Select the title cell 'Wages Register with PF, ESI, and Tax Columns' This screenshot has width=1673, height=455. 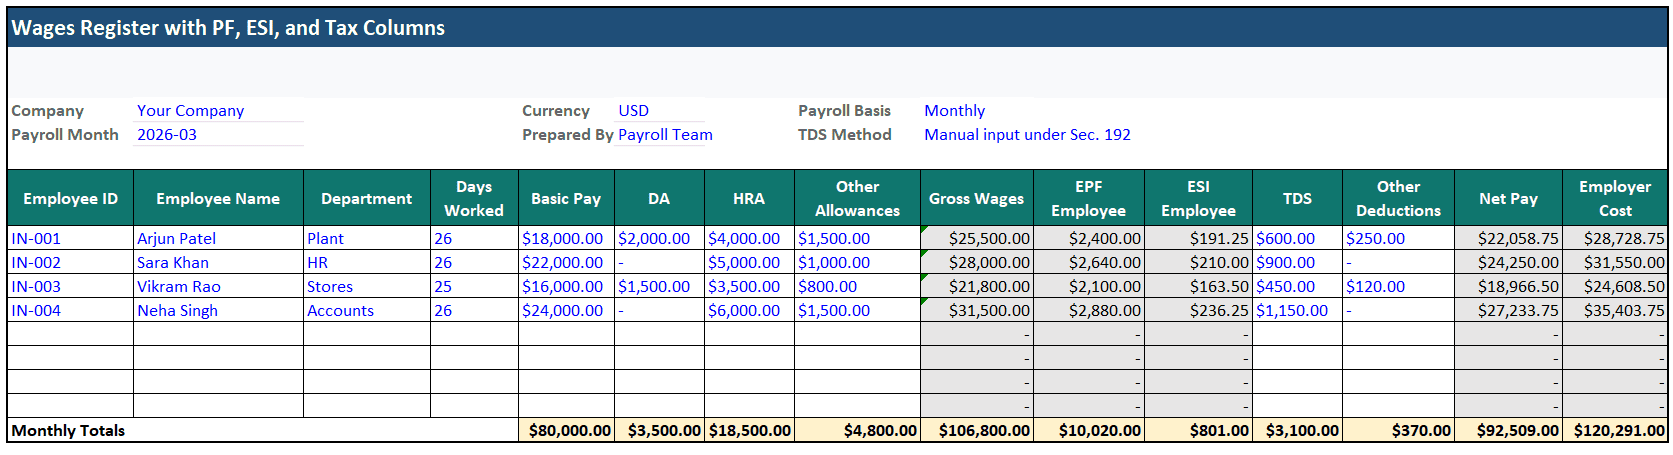tap(838, 28)
